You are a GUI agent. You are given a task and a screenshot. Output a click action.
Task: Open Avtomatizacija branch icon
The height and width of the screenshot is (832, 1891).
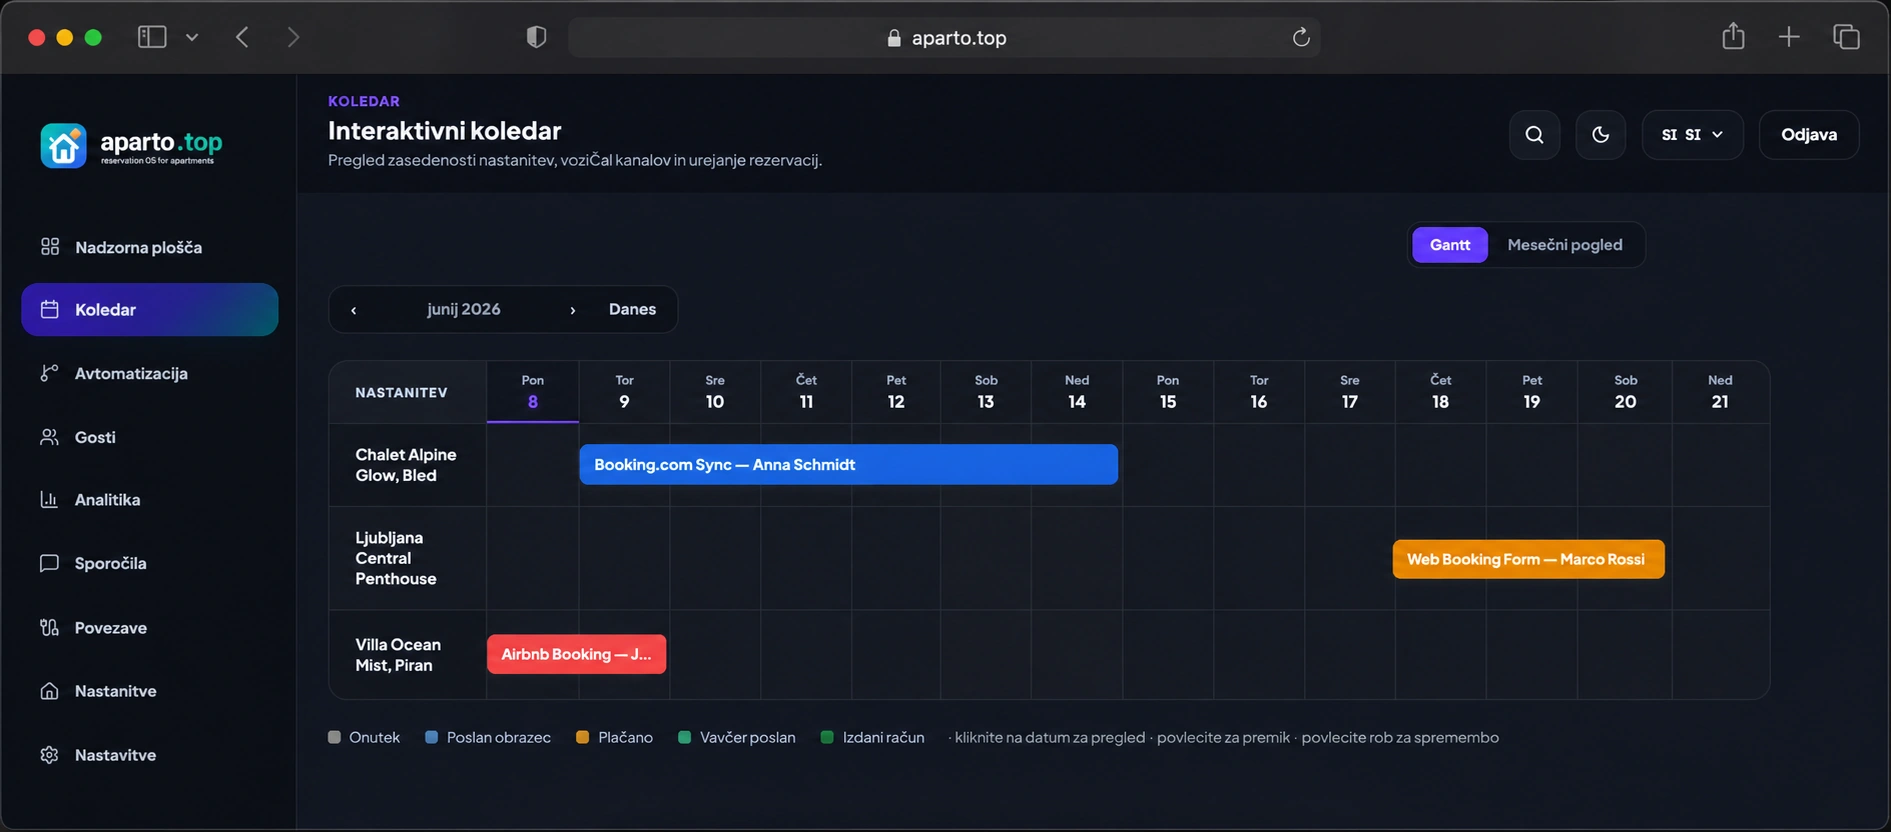[50, 373]
